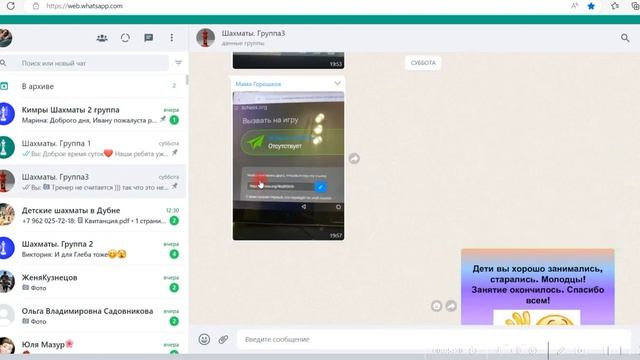Click the magnifier icon in the chat list search
Viewport: 640px width, 360px height.
[3, 63]
